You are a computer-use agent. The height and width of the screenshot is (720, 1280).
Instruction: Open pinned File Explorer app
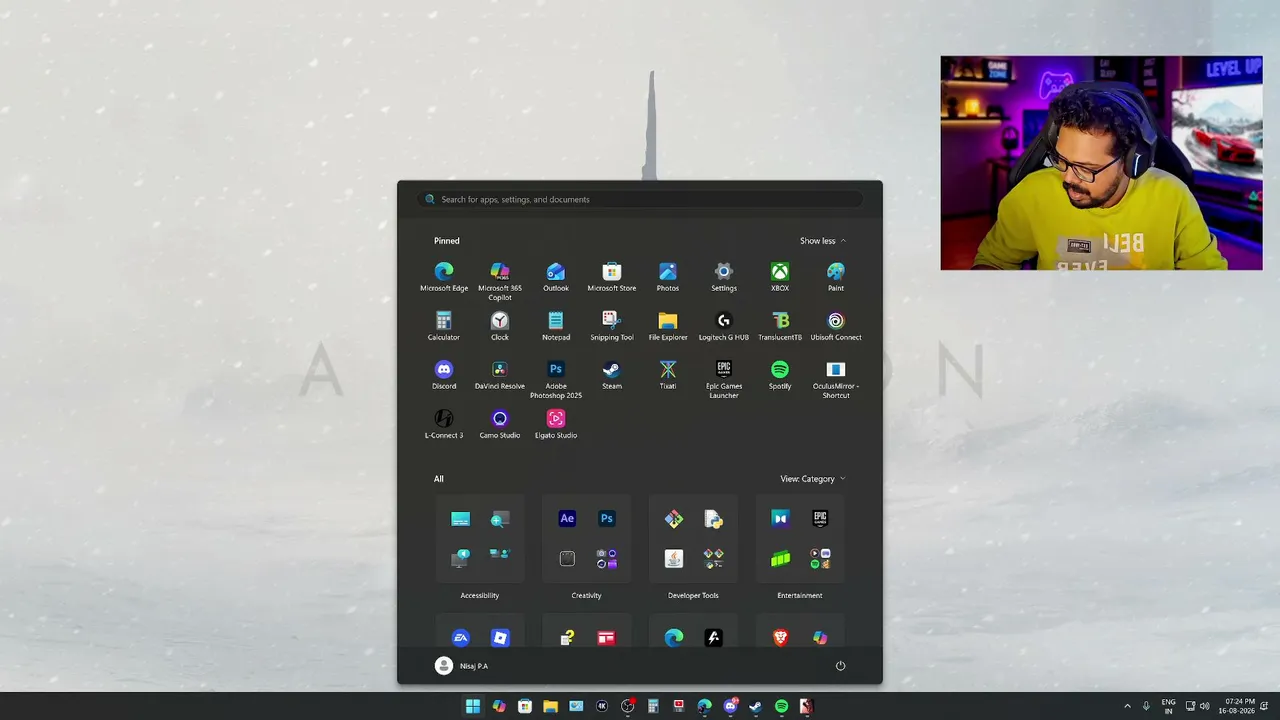pos(668,325)
